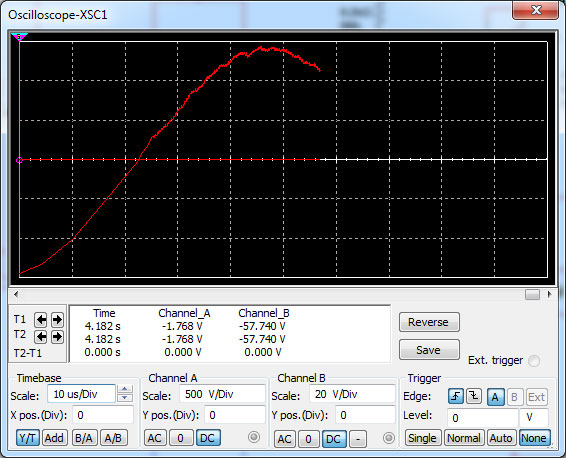Click T1 Channel_A reading -1.768 V
This screenshot has height=458, width=566.
[182, 326]
